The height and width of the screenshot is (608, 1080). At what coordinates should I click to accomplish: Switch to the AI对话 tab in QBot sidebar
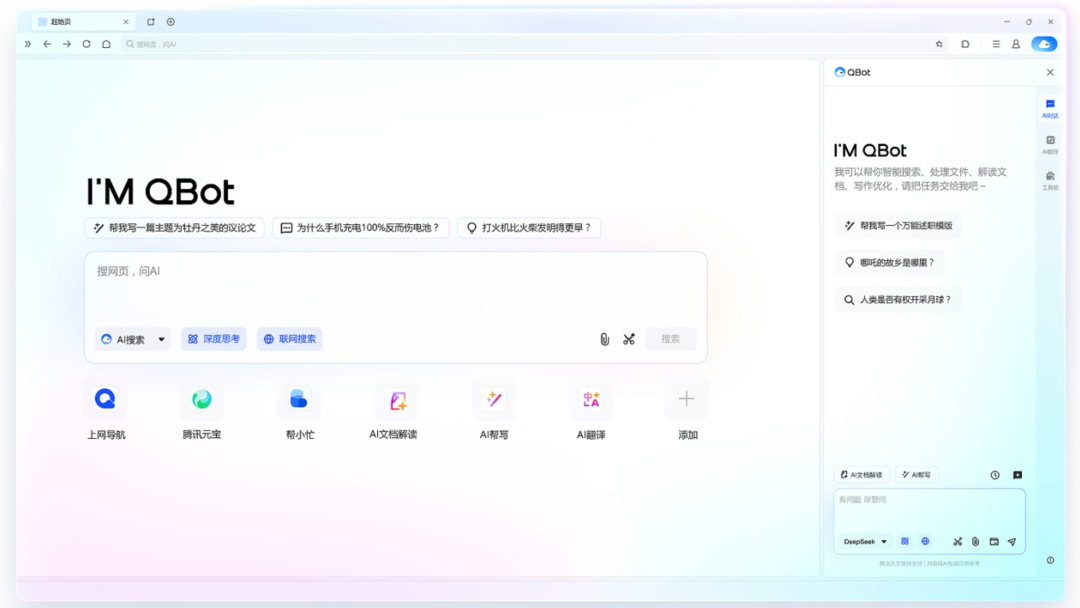pyautogui.click(x=1050, y=108)
